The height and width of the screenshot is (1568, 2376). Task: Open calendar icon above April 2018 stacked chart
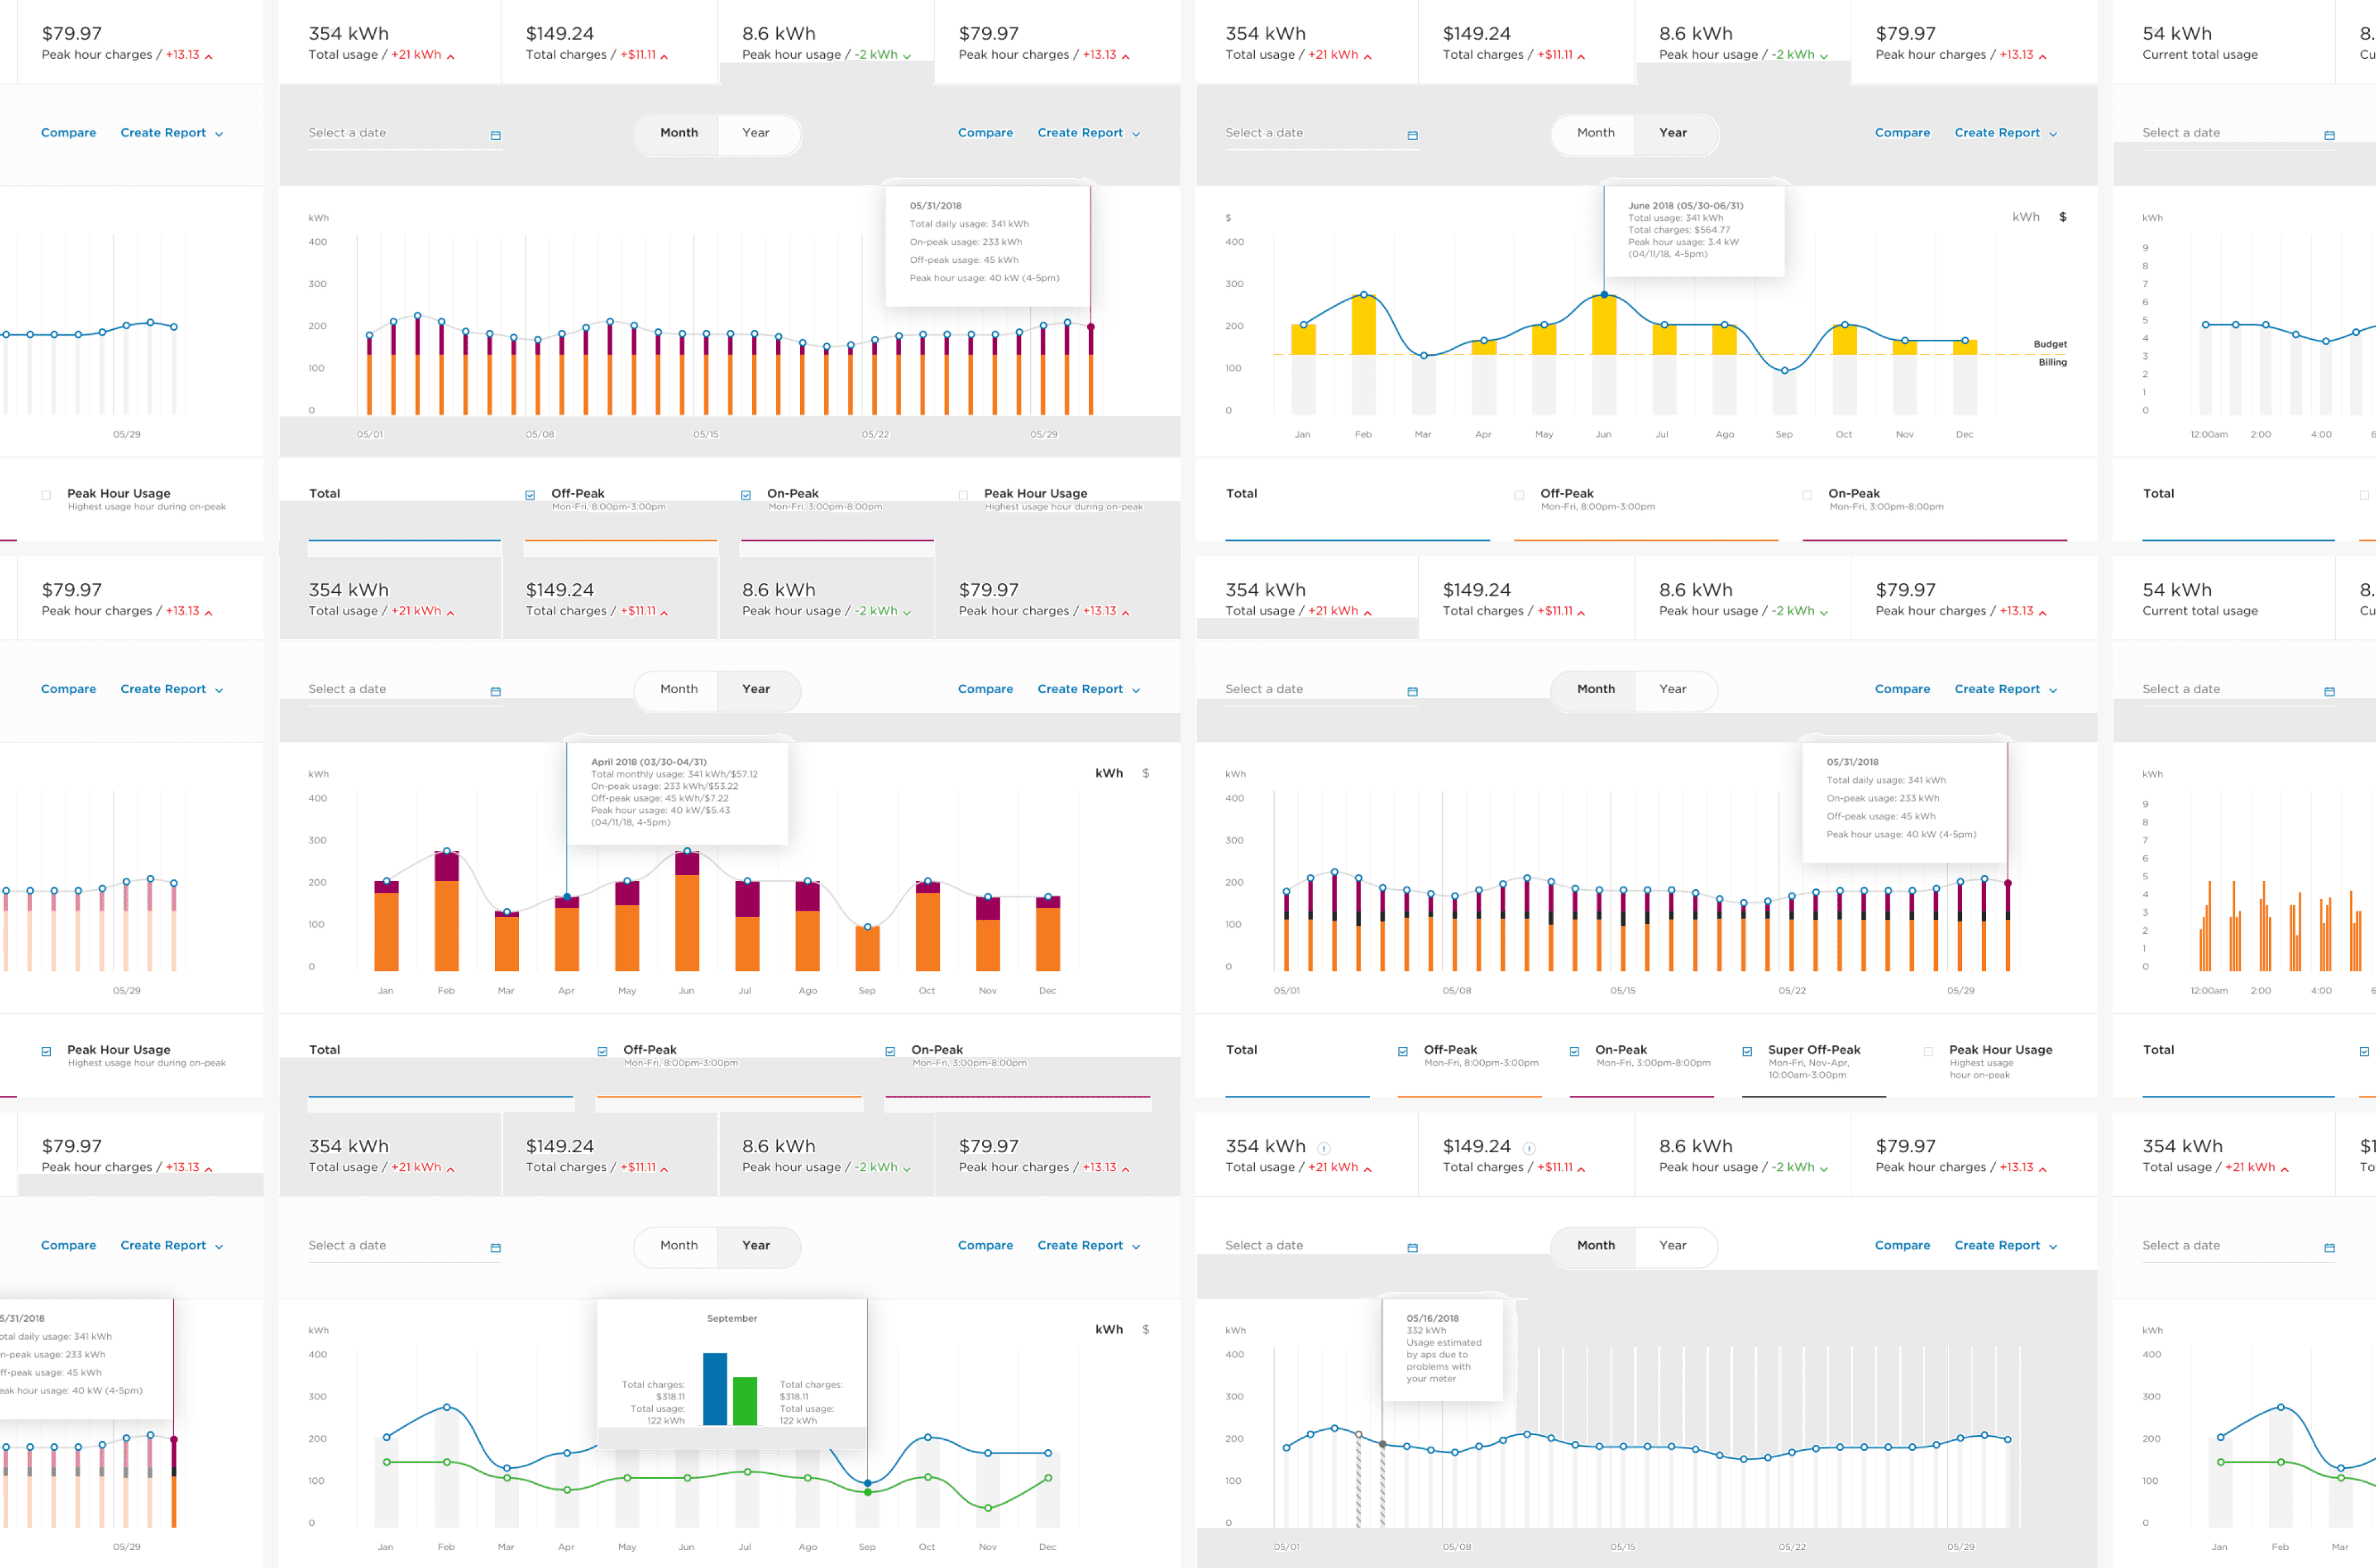pyautogui.click(x=495, y=691)
